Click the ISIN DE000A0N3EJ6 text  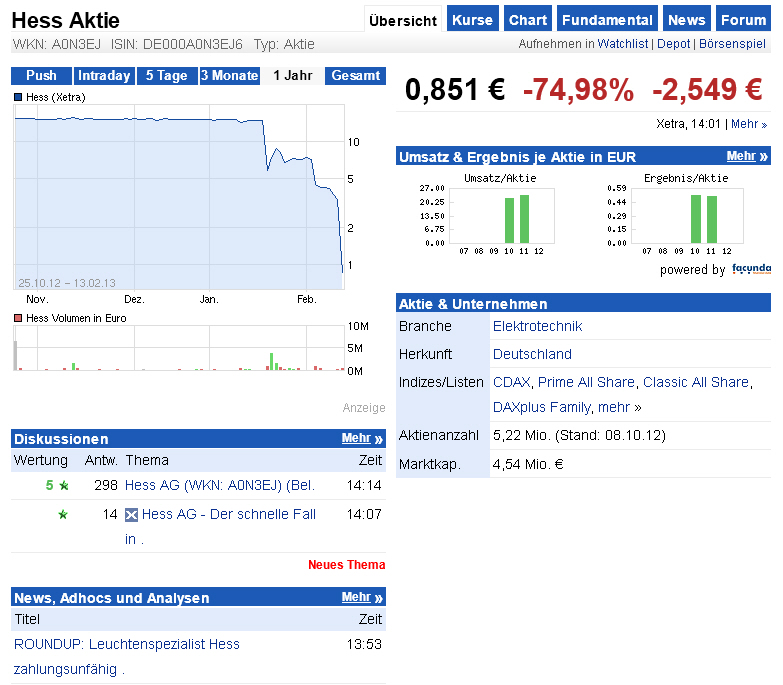tap(177, 44)
